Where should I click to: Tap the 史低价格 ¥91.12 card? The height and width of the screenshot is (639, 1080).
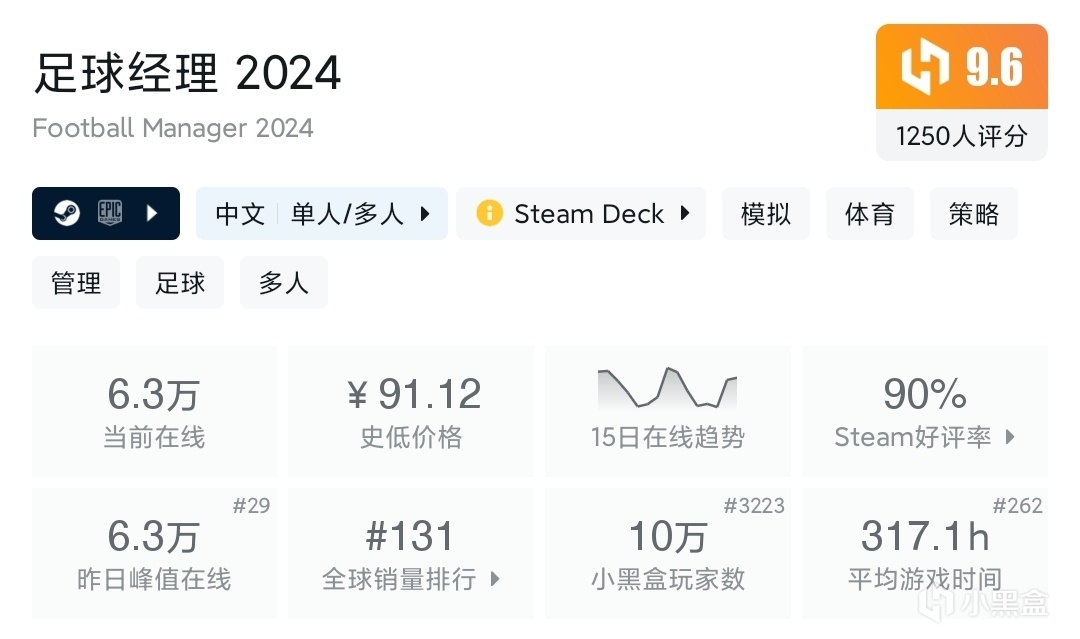[x=410, y=411]
